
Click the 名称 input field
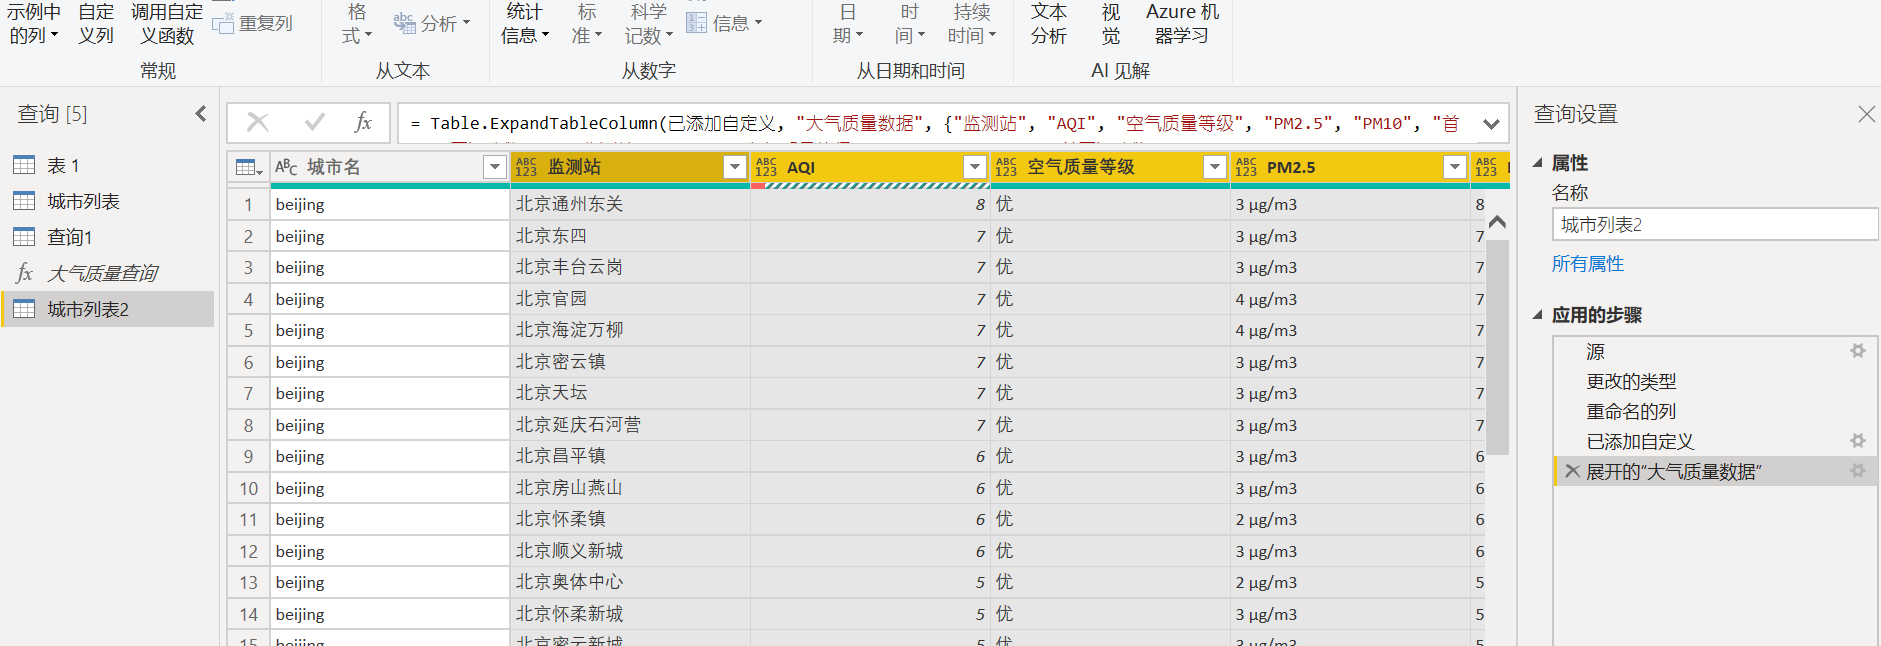tap(1714, 224)
